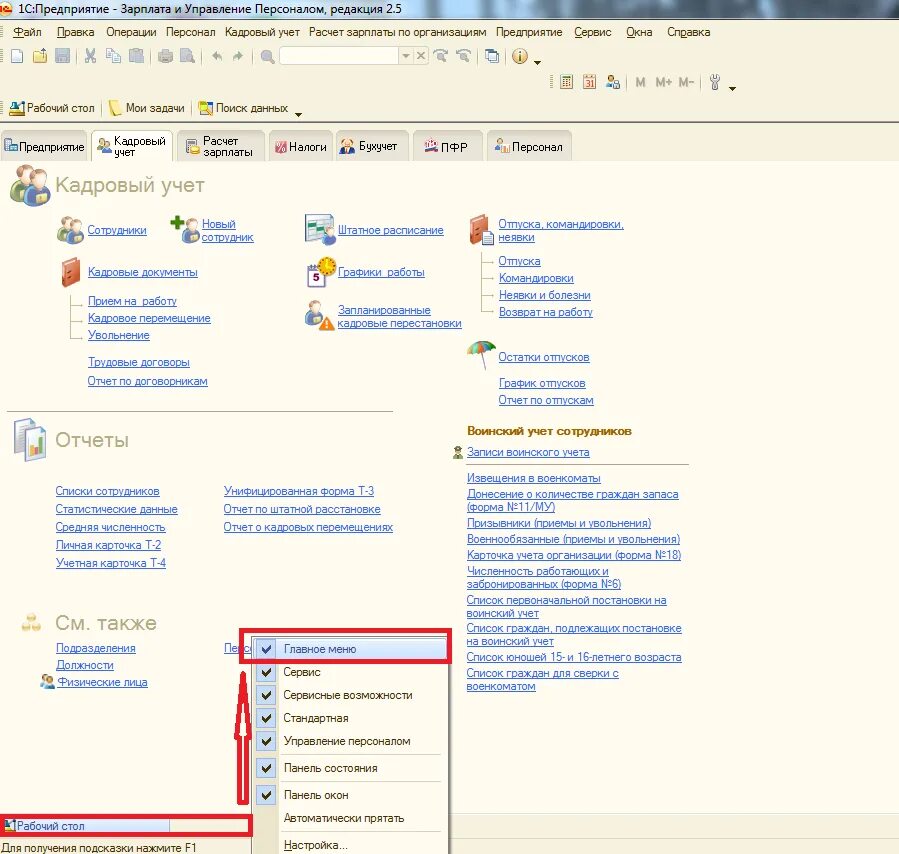Open Личная карточка Т-2 report
The image size is (899, 854).
tap(108, 545)
